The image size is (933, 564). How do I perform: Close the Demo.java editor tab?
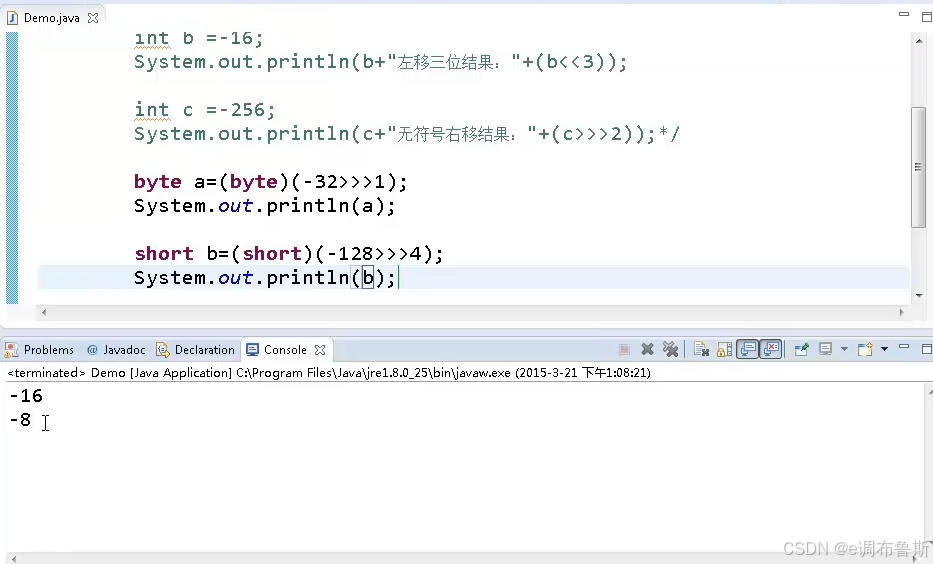pos(93,18)
